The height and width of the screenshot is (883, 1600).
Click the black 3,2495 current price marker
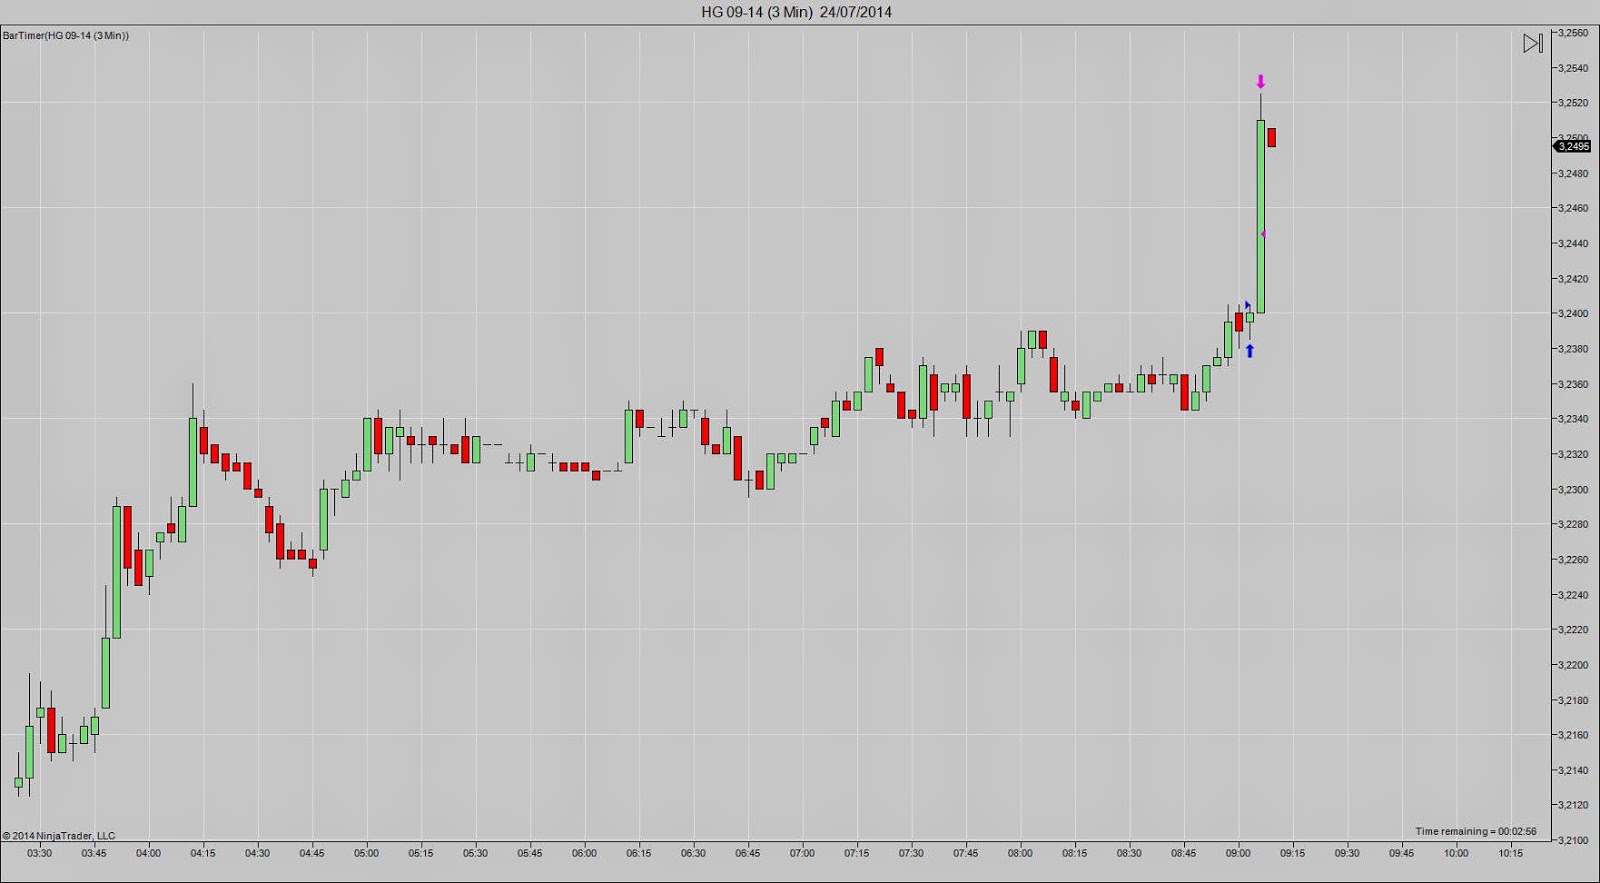coord(1572,146)
